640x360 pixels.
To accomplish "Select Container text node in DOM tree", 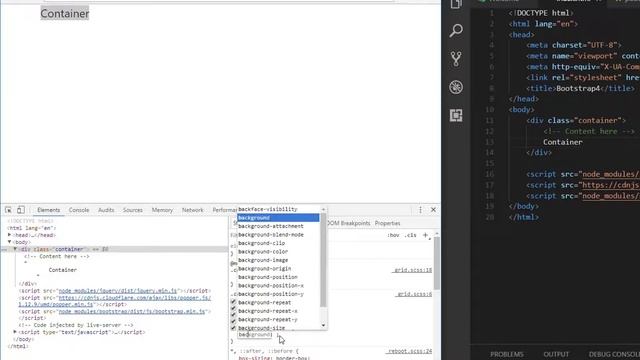I will click(x=62, y=270).
